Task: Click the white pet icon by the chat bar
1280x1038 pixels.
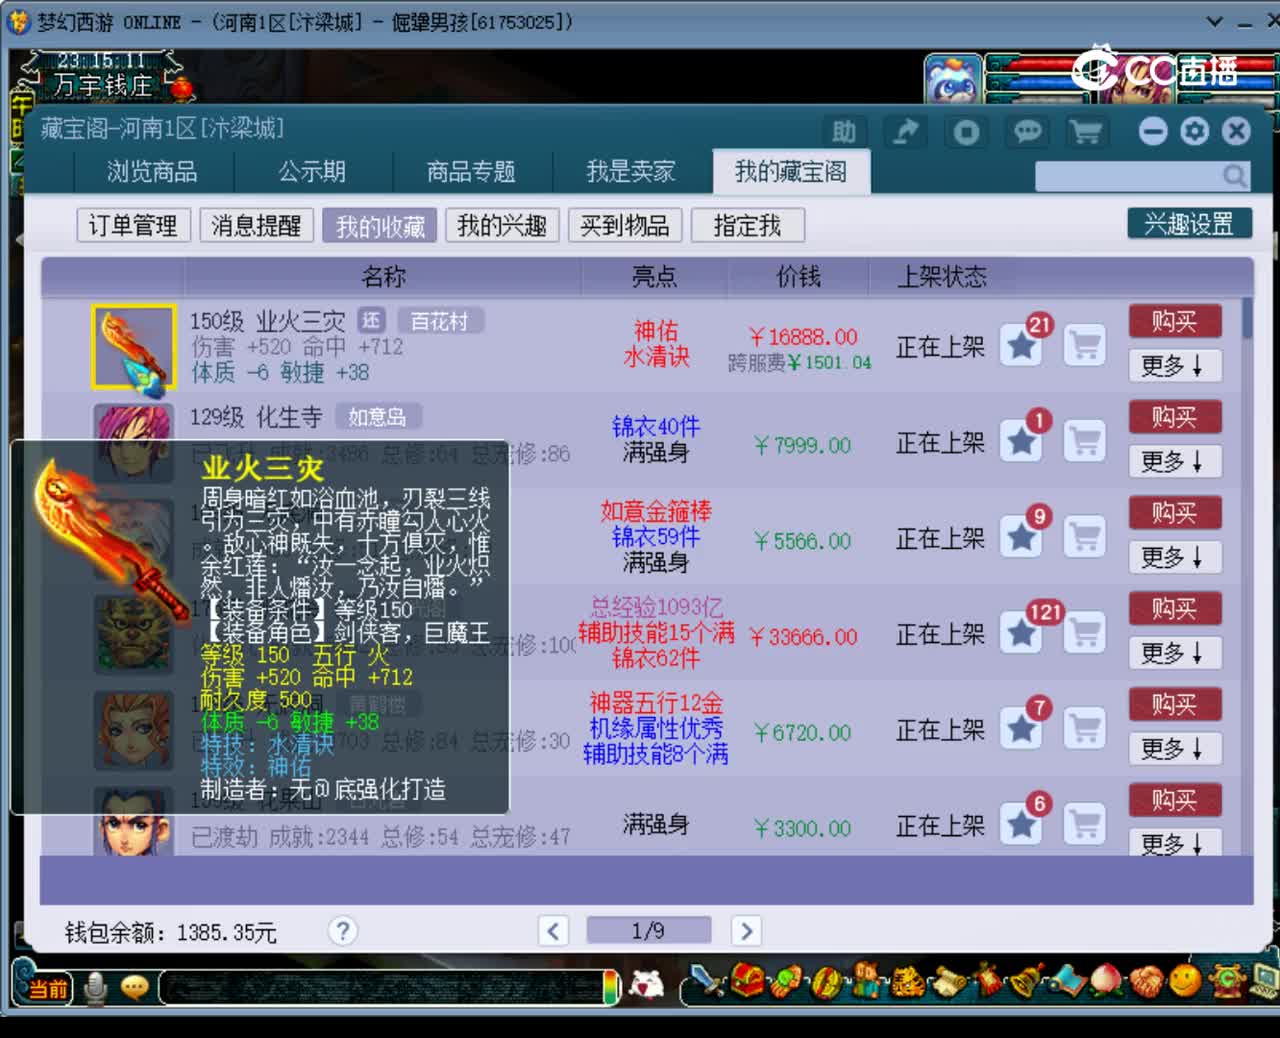Action: coord(647,985)
